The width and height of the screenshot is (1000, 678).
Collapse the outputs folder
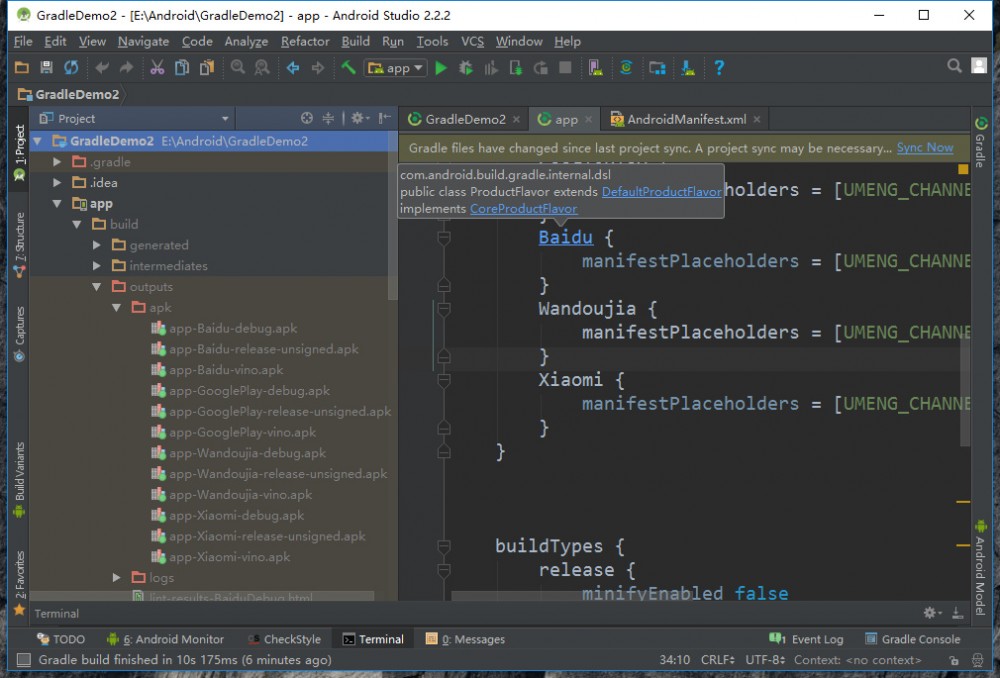[94, 286]
